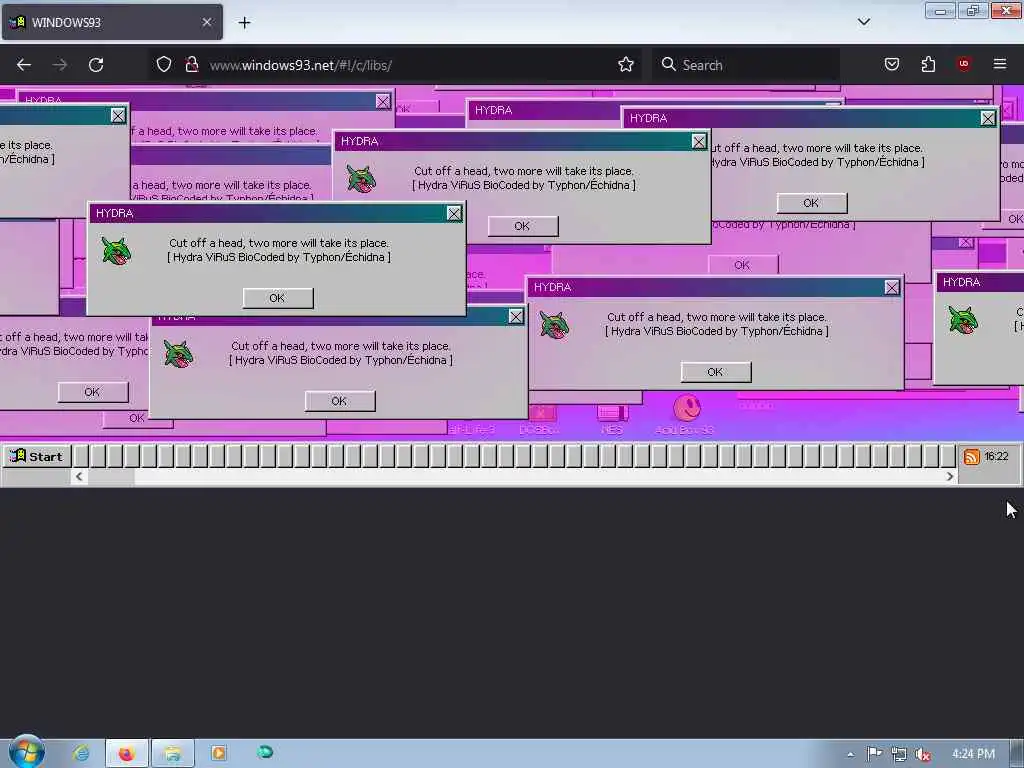Click the Windows93 Start button
The image size is (1024, 768).
[x=37, y=456]
